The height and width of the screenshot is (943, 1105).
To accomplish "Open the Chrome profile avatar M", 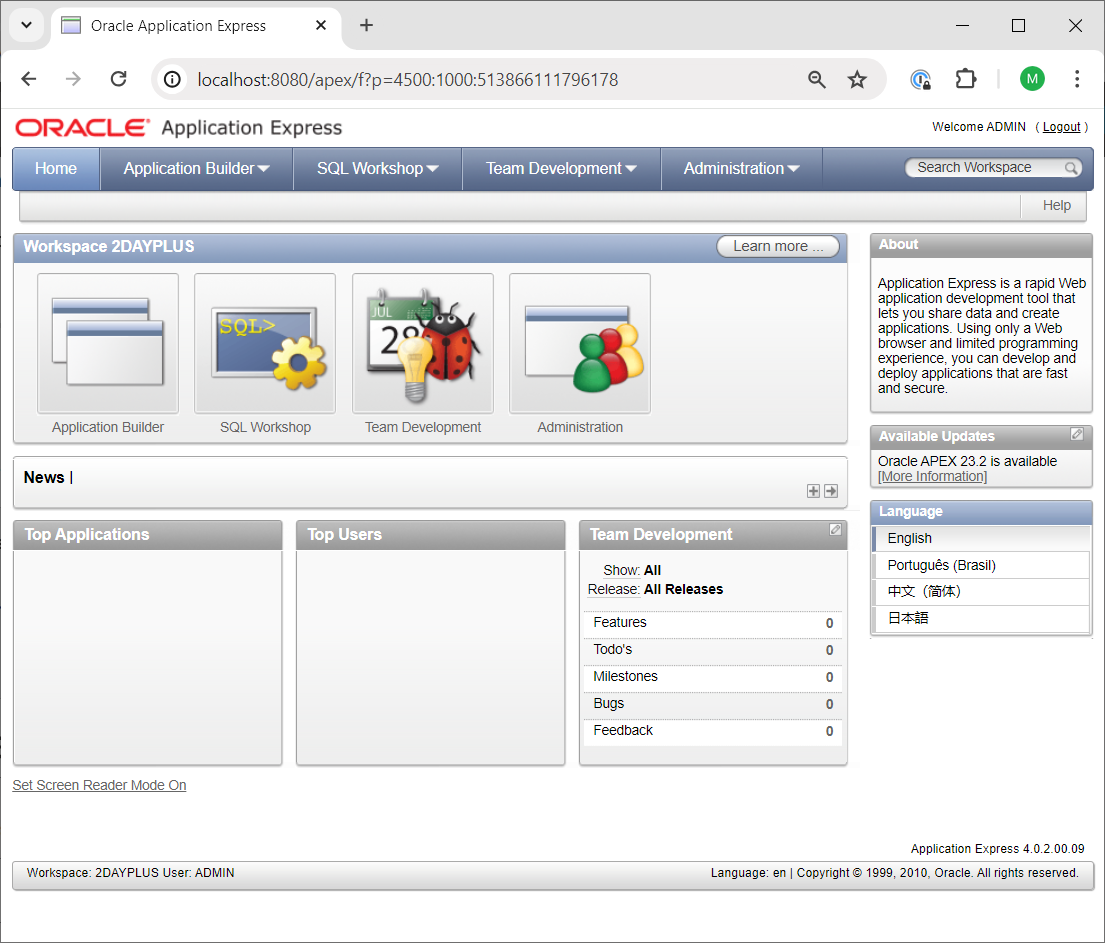I will click(1032, 79).
